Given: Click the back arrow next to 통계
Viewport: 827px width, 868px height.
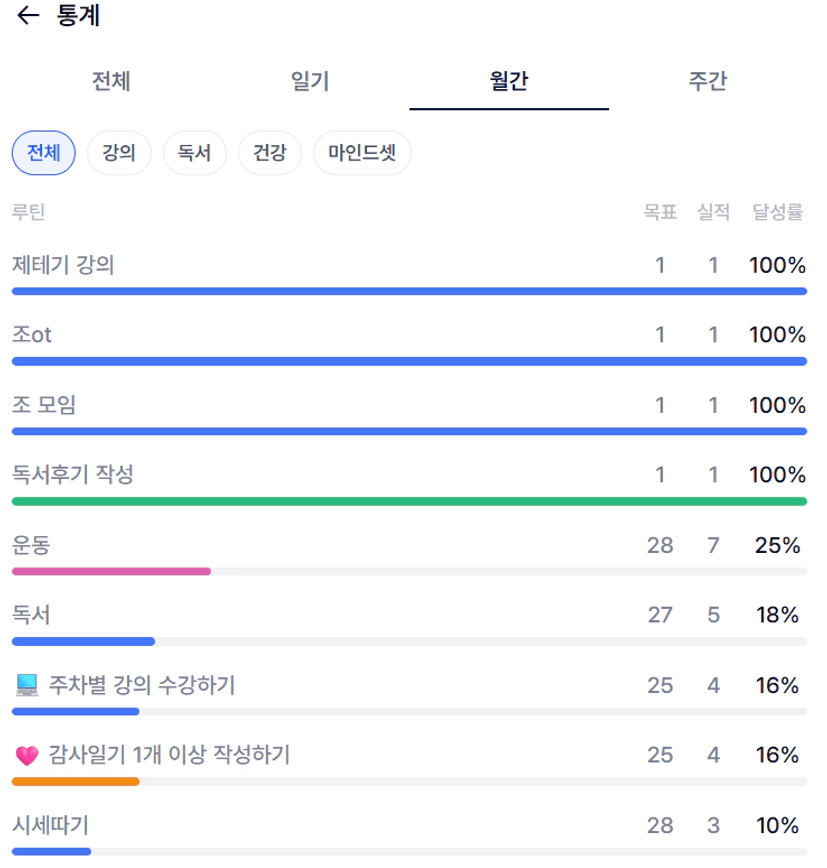Looking at the screenshot, I should pos(29,16).
